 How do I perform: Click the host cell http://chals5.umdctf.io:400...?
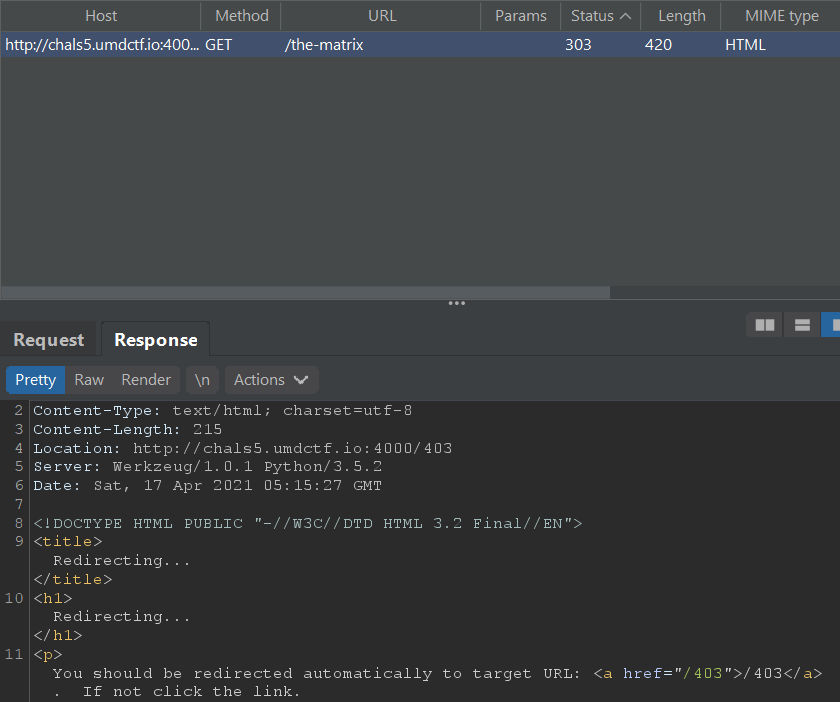pyautogui.click(x=102, y=45)
